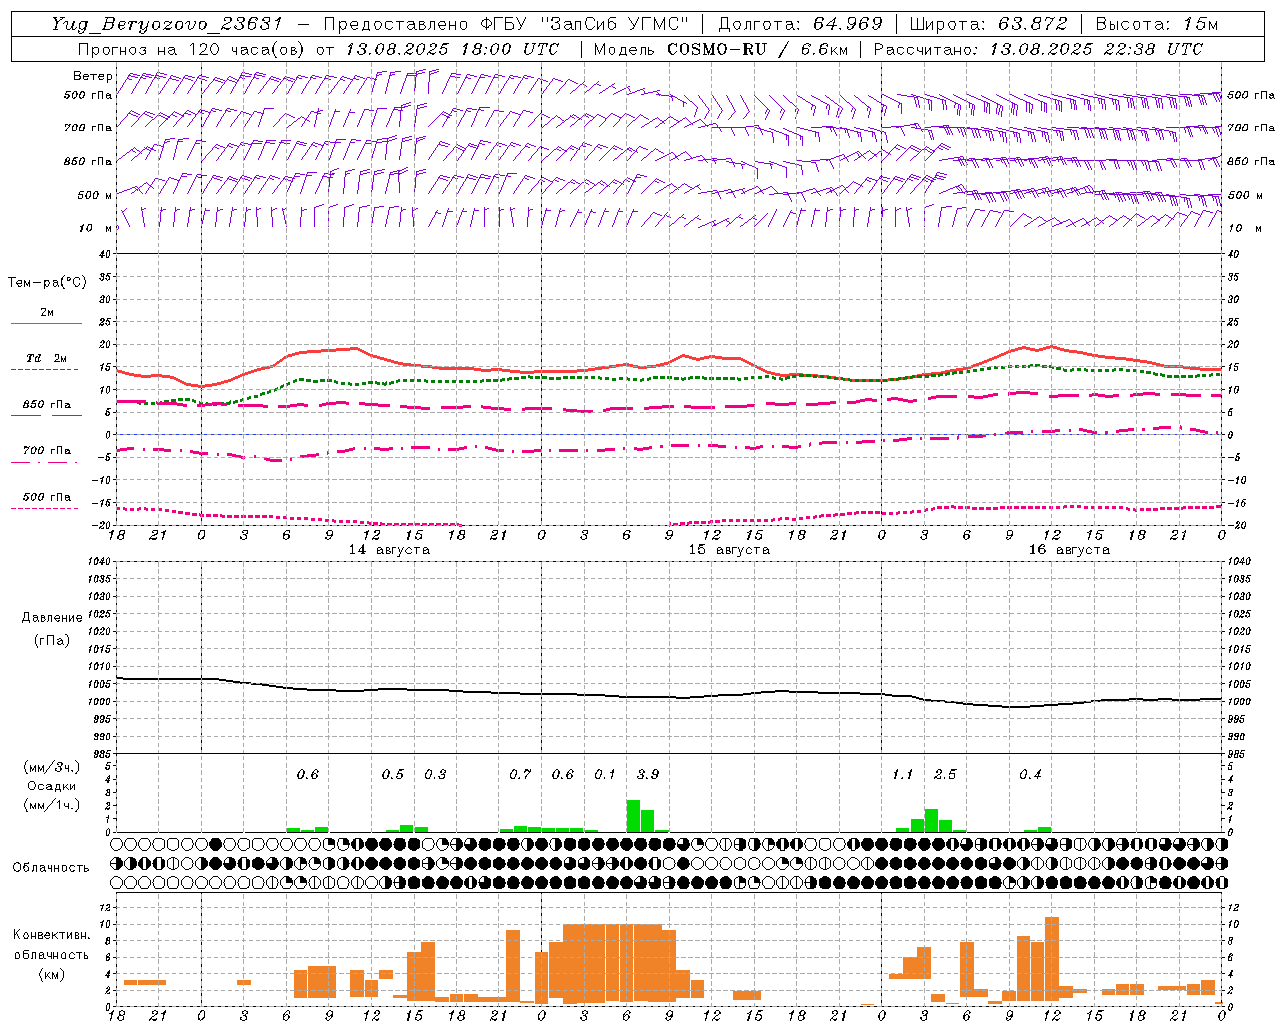Click the 0.3 precipitation total
1280x1024 pixels.
click(x=435, y=775)
